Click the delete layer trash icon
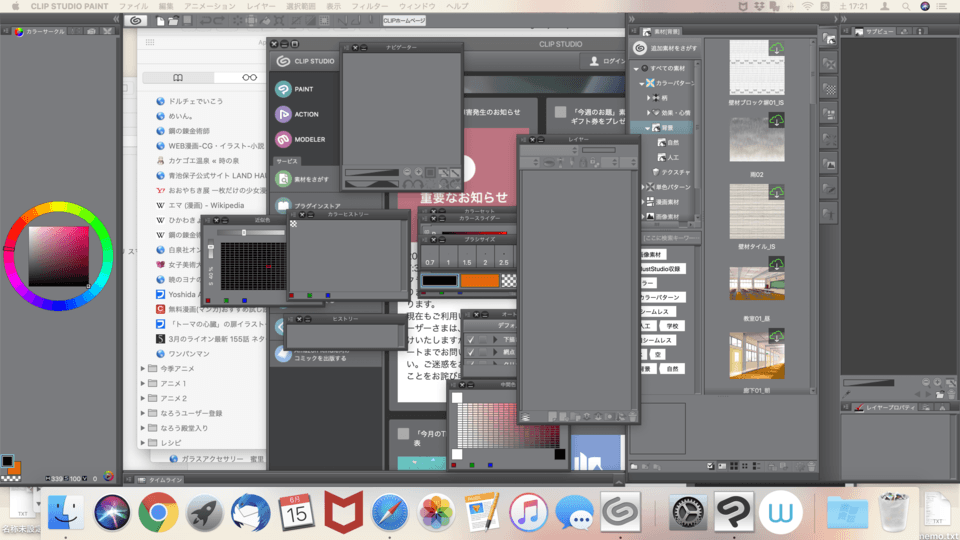The width and height of the screenshot is (960, 540). click(x=632, y=416)
